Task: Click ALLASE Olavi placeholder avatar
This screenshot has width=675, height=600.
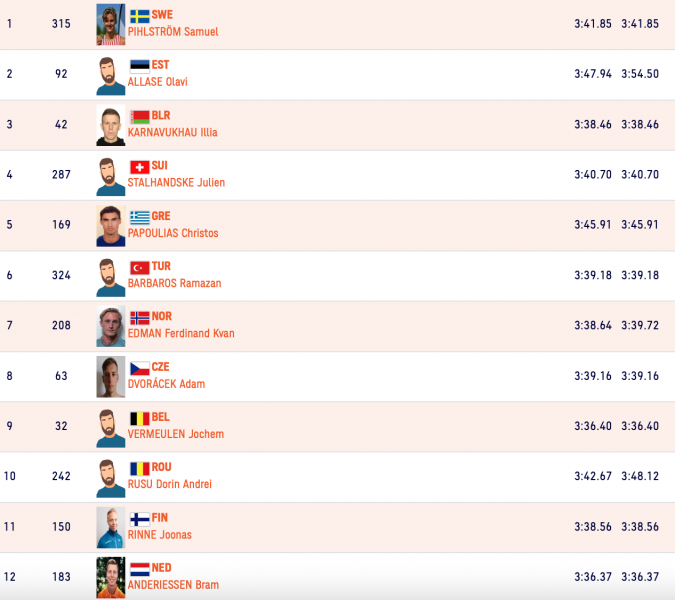Action: (x=111, y=75)
